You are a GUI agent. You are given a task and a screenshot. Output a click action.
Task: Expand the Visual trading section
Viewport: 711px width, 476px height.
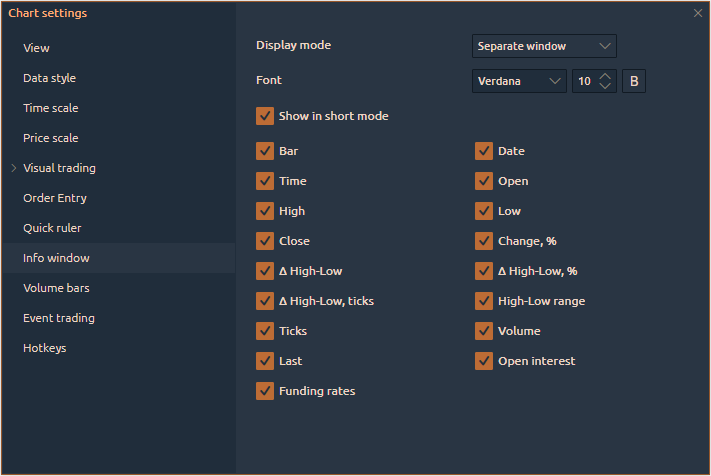pos(13,168)
